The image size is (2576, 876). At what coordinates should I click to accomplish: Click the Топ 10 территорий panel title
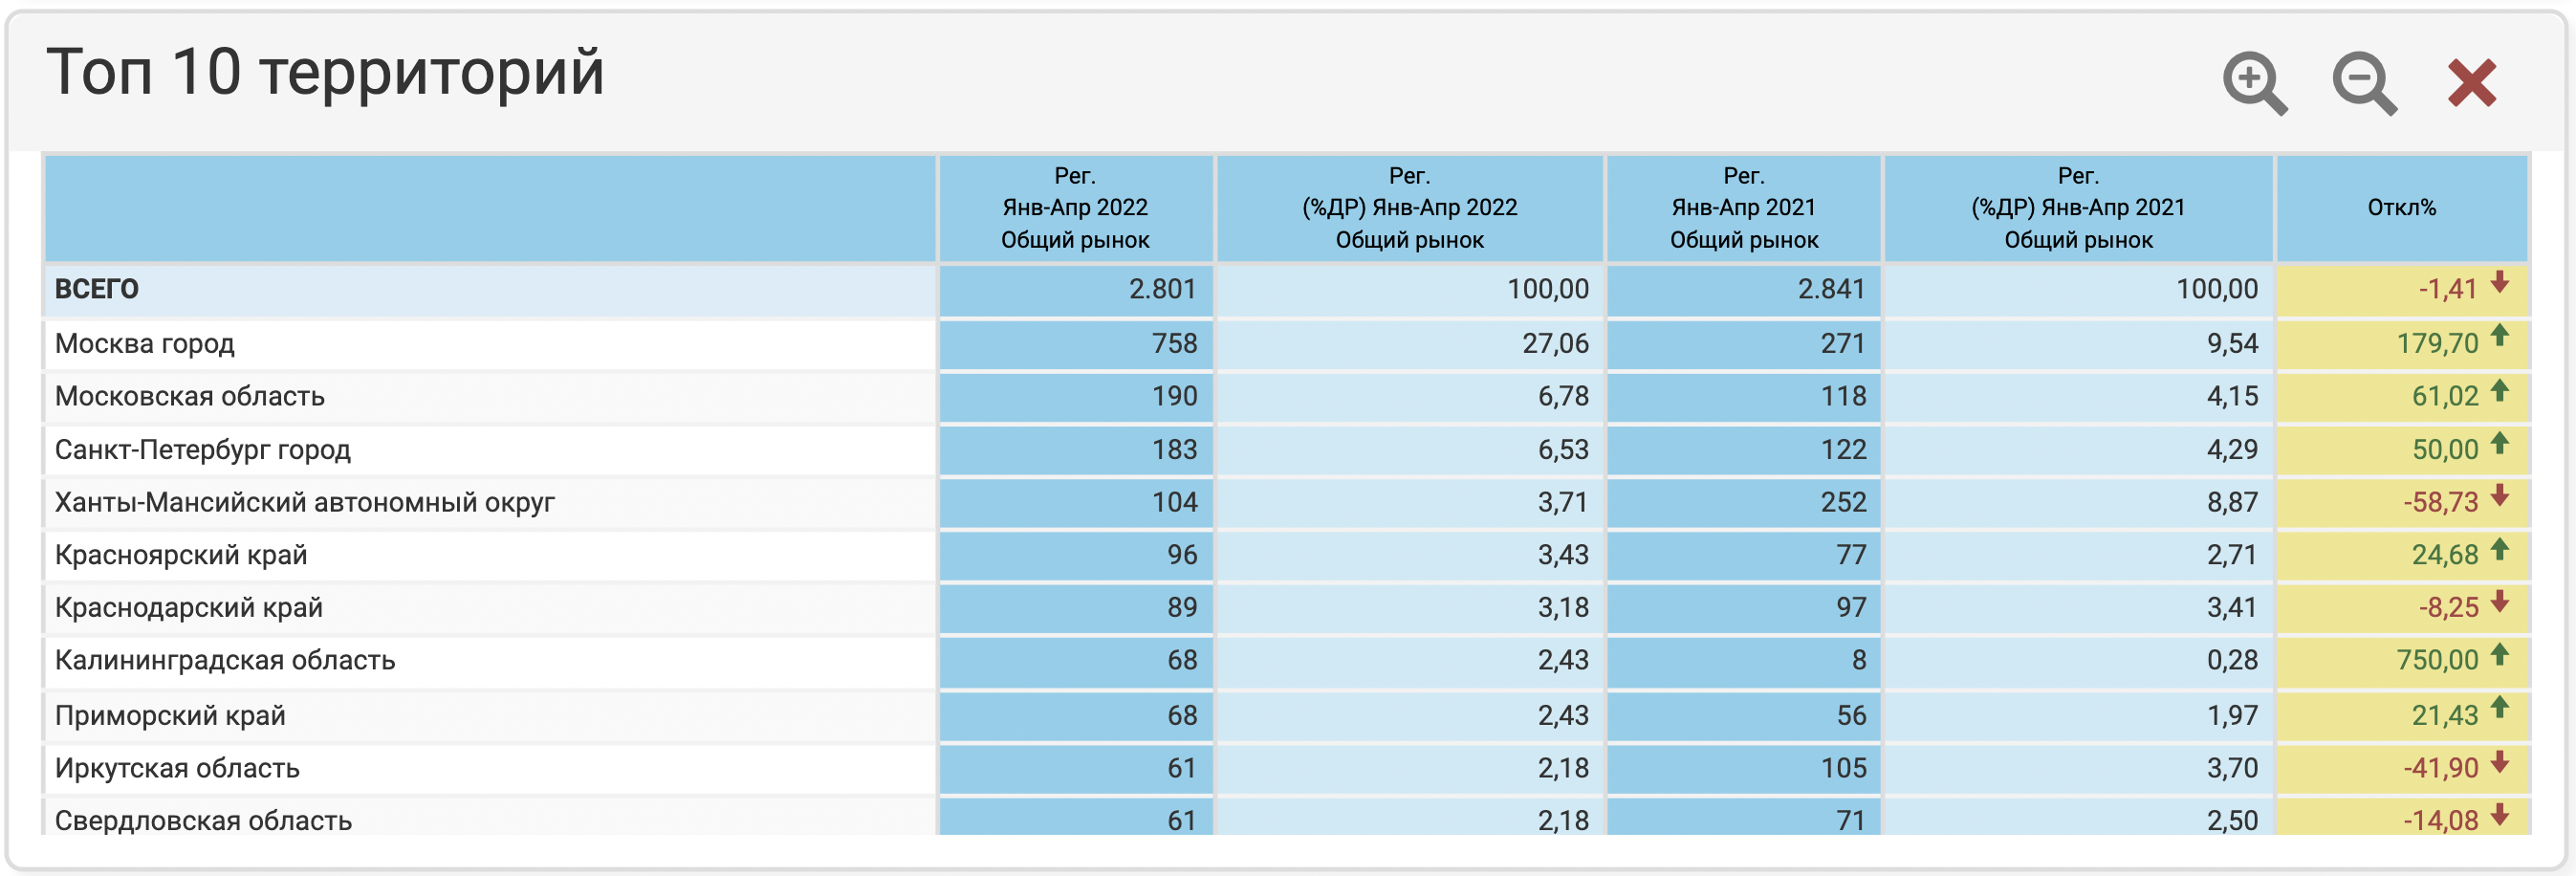point(325,72)
